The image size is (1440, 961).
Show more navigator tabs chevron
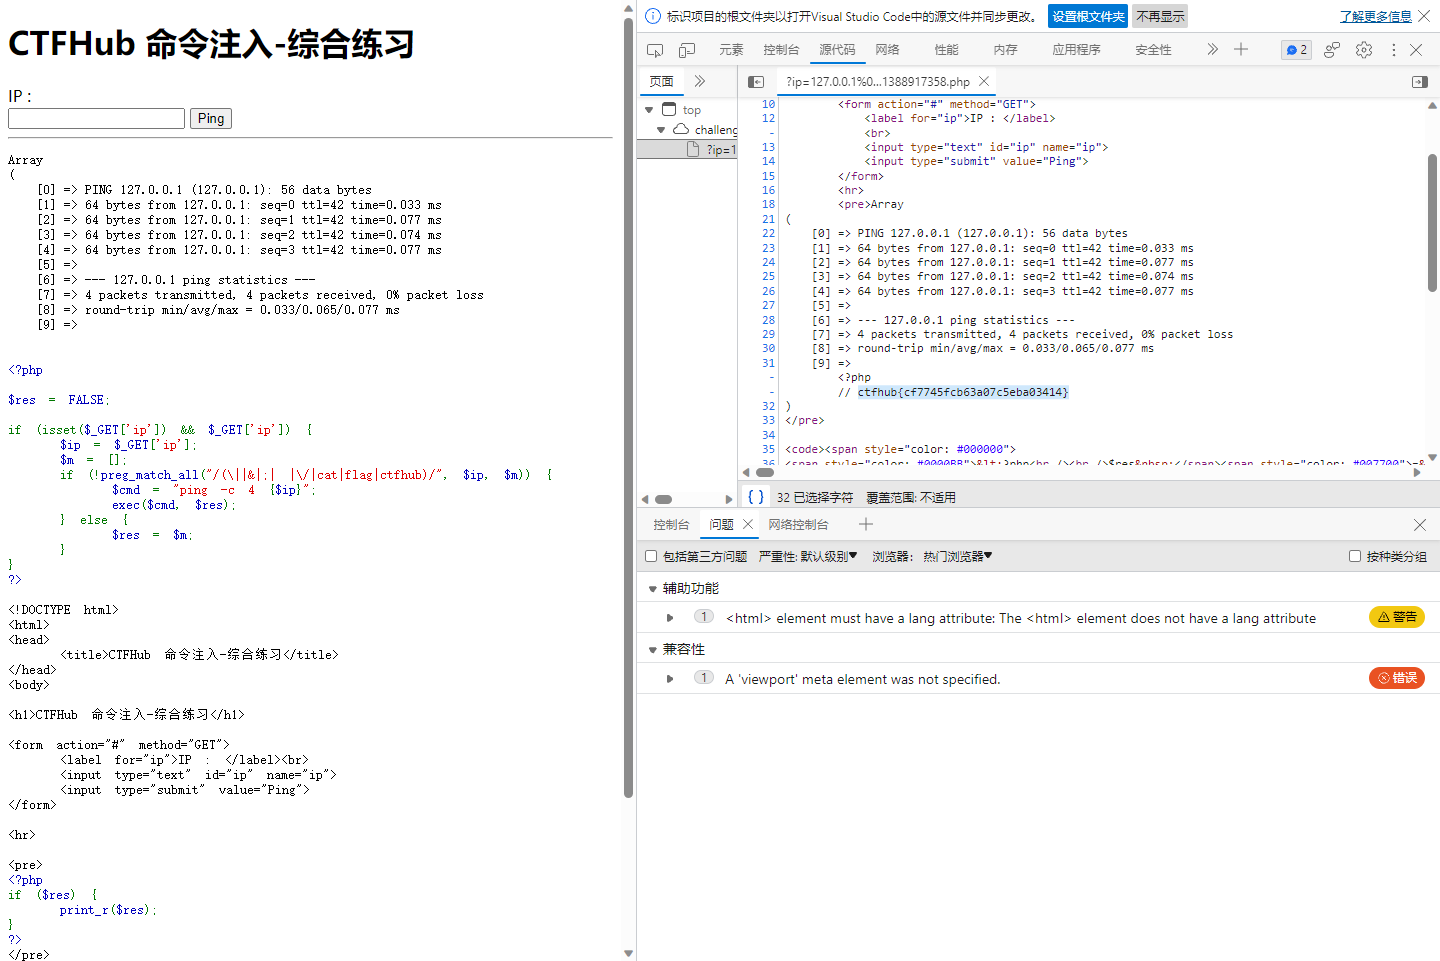point(700,81)
